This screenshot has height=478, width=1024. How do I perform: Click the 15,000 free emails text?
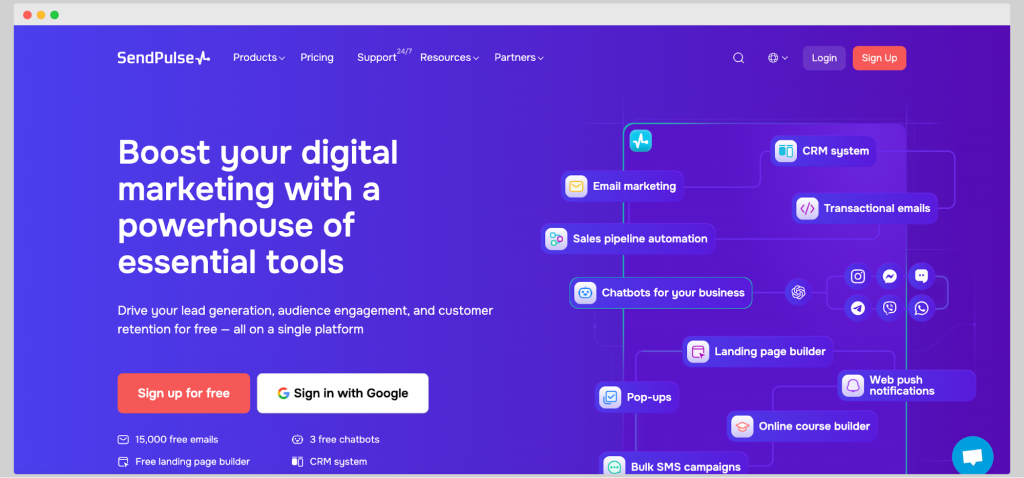(177, 439)
